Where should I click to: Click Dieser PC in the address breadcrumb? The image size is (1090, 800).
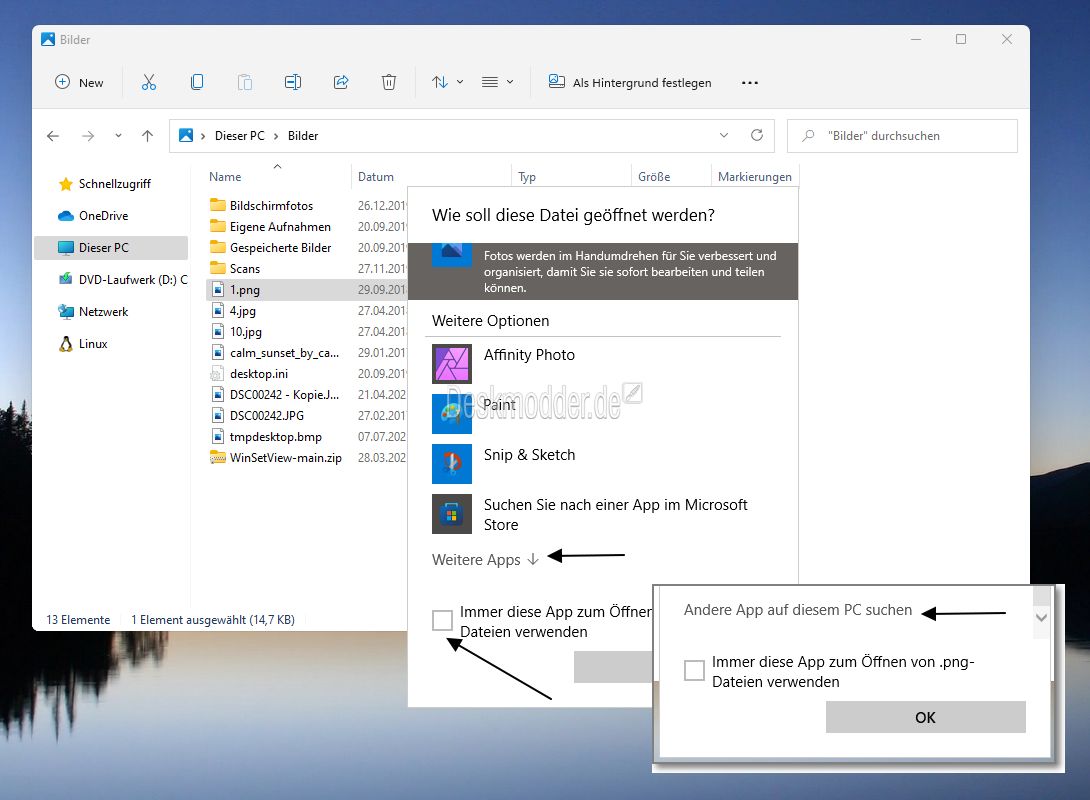click(x=239, y=136)
